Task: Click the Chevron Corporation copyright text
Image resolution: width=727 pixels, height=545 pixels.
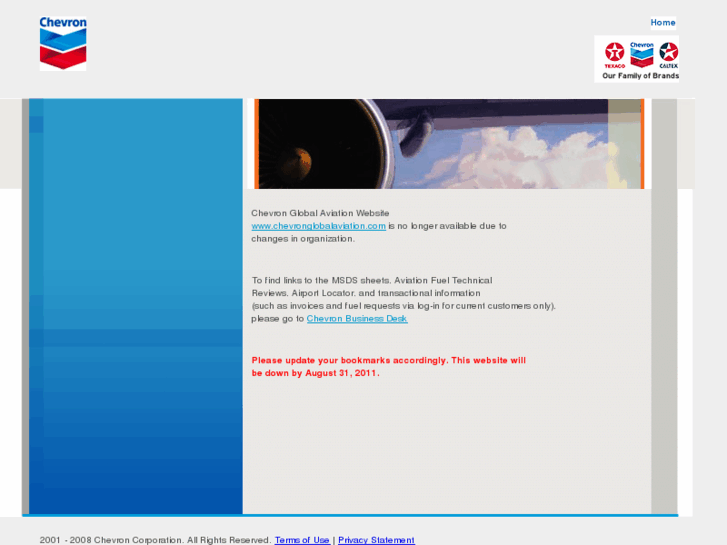Action: point(155,540)
